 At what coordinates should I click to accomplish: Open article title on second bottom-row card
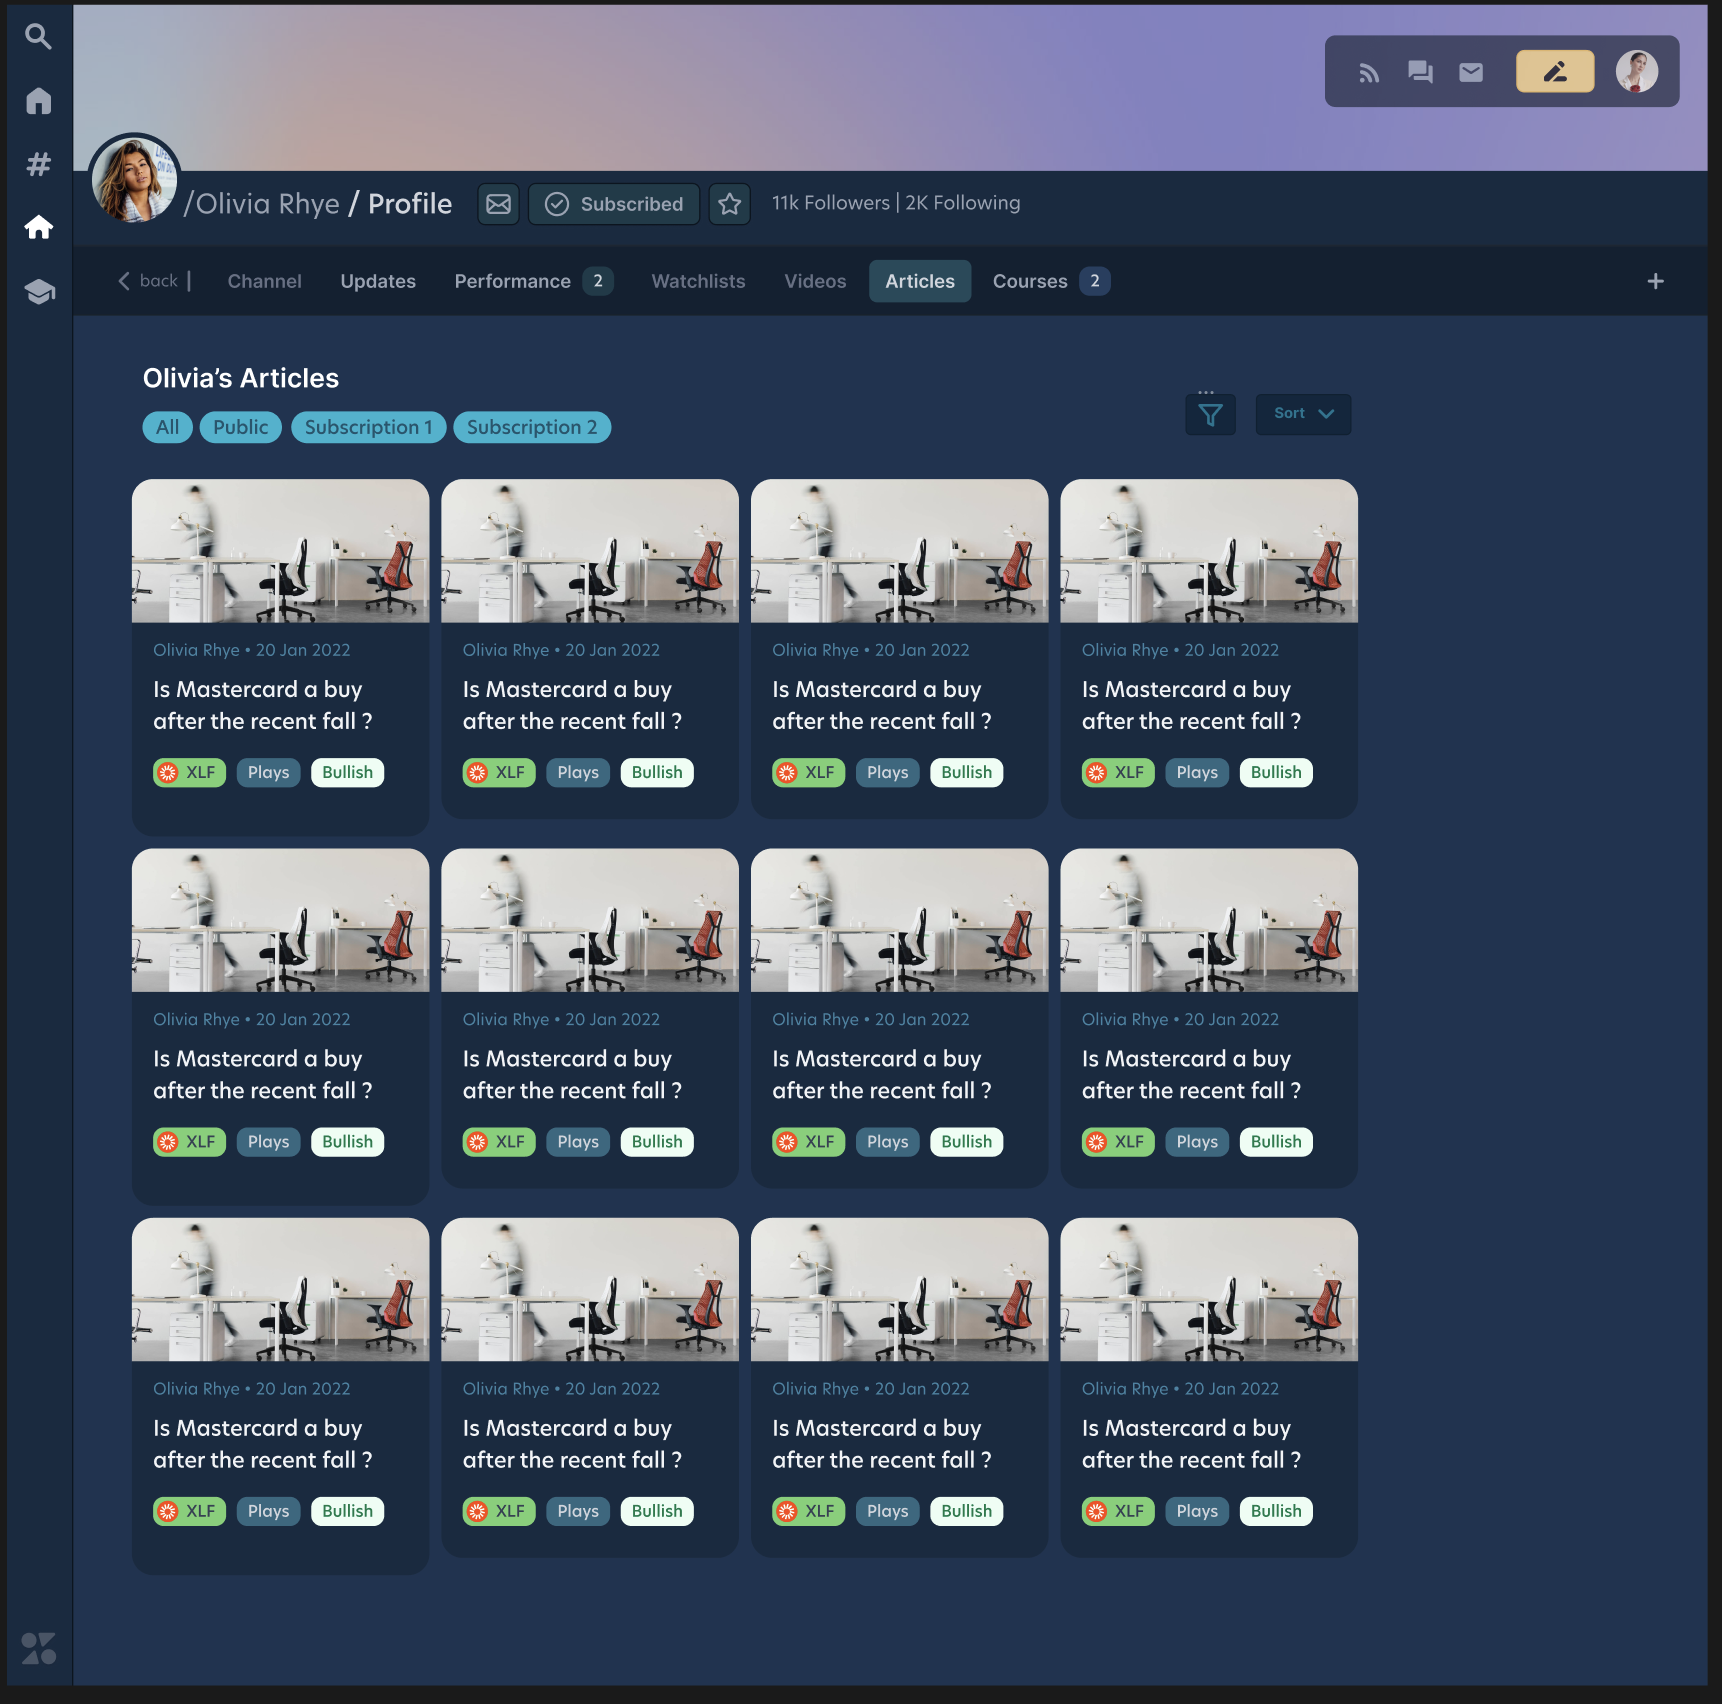(x=572, y=1444)
